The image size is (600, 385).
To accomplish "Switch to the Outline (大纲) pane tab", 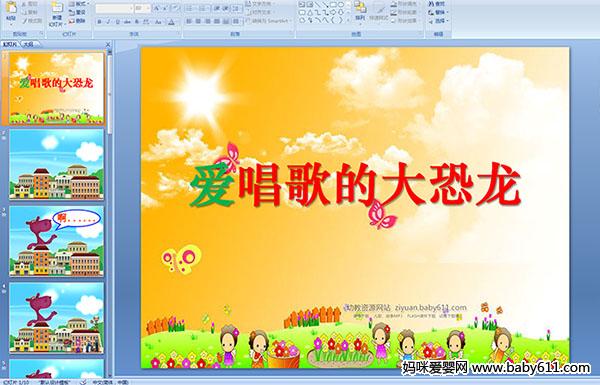I will [x=28, y=44].
